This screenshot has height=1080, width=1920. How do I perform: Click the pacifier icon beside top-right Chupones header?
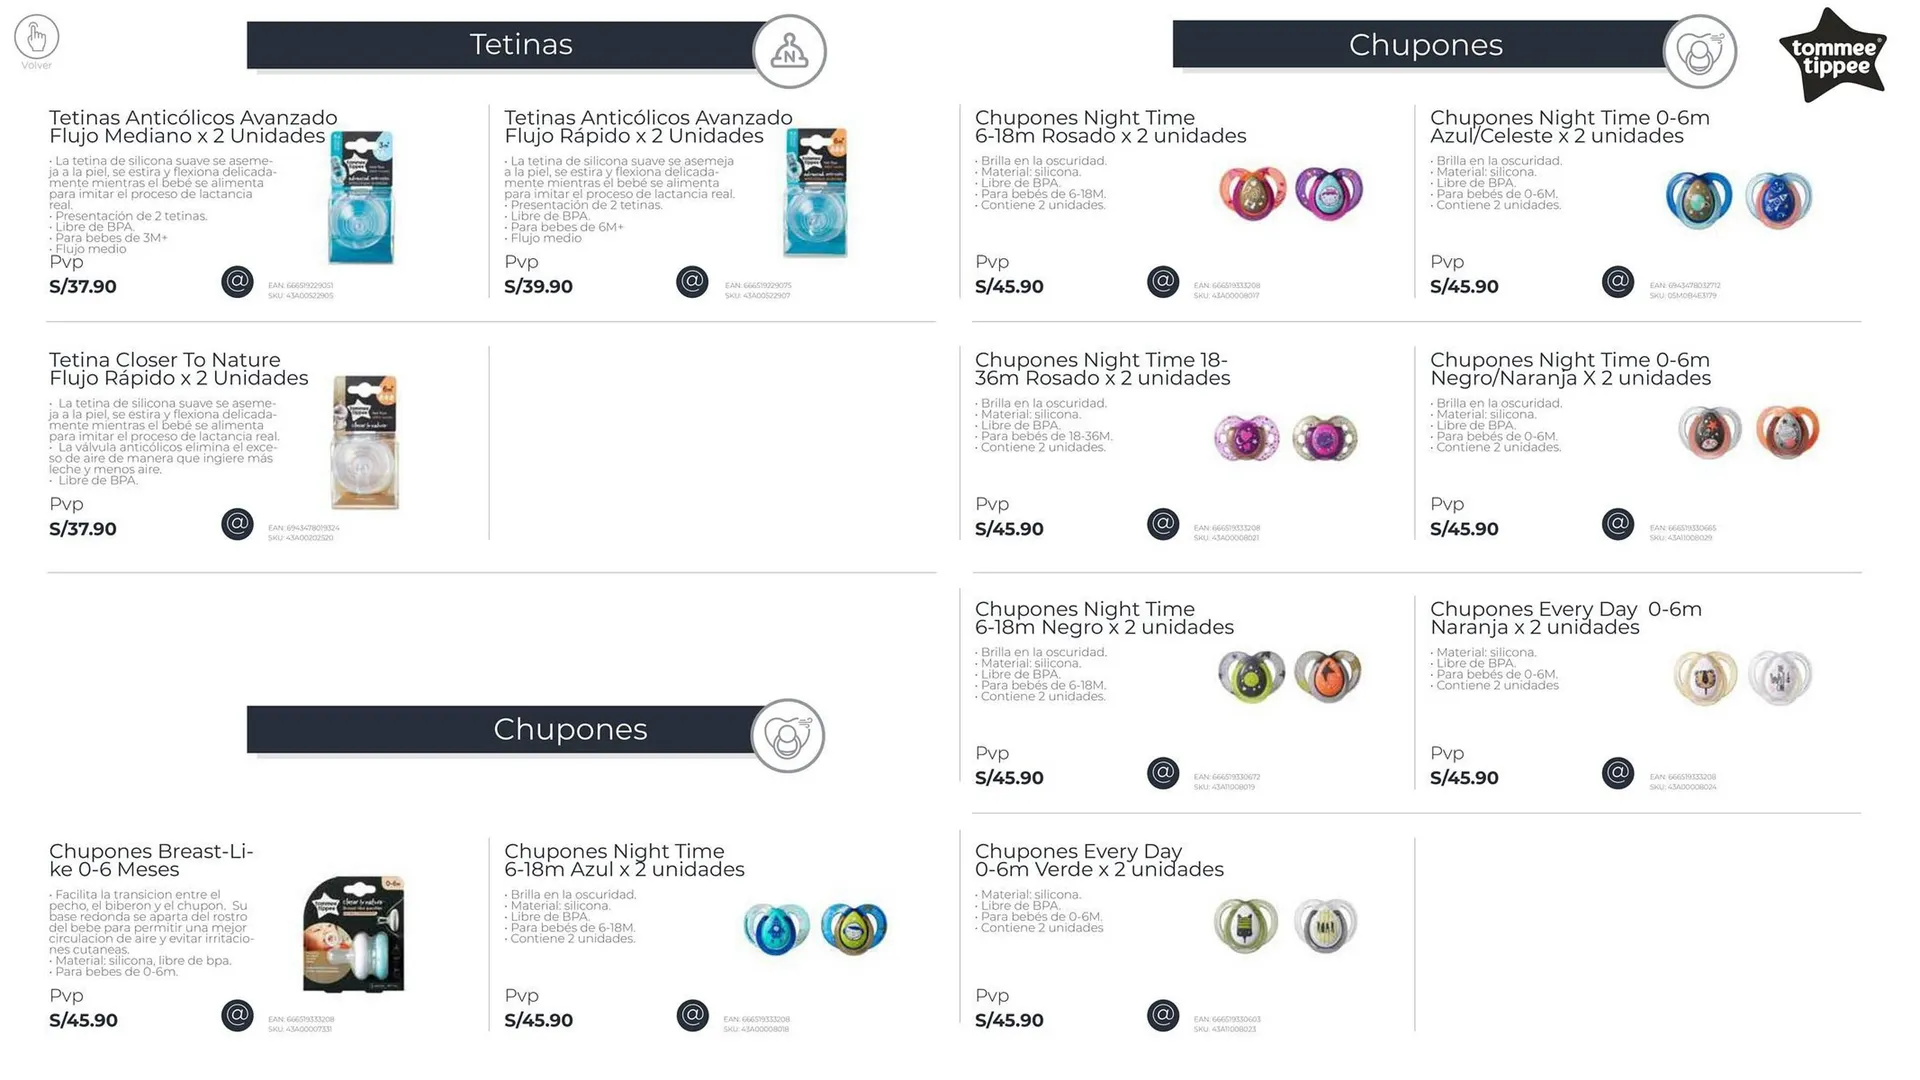(x=1699, y=51)
